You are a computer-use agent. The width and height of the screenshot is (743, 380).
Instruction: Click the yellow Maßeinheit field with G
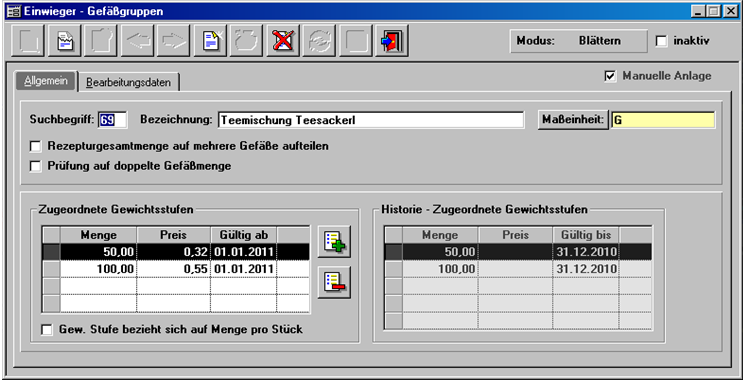click(663, 120)
